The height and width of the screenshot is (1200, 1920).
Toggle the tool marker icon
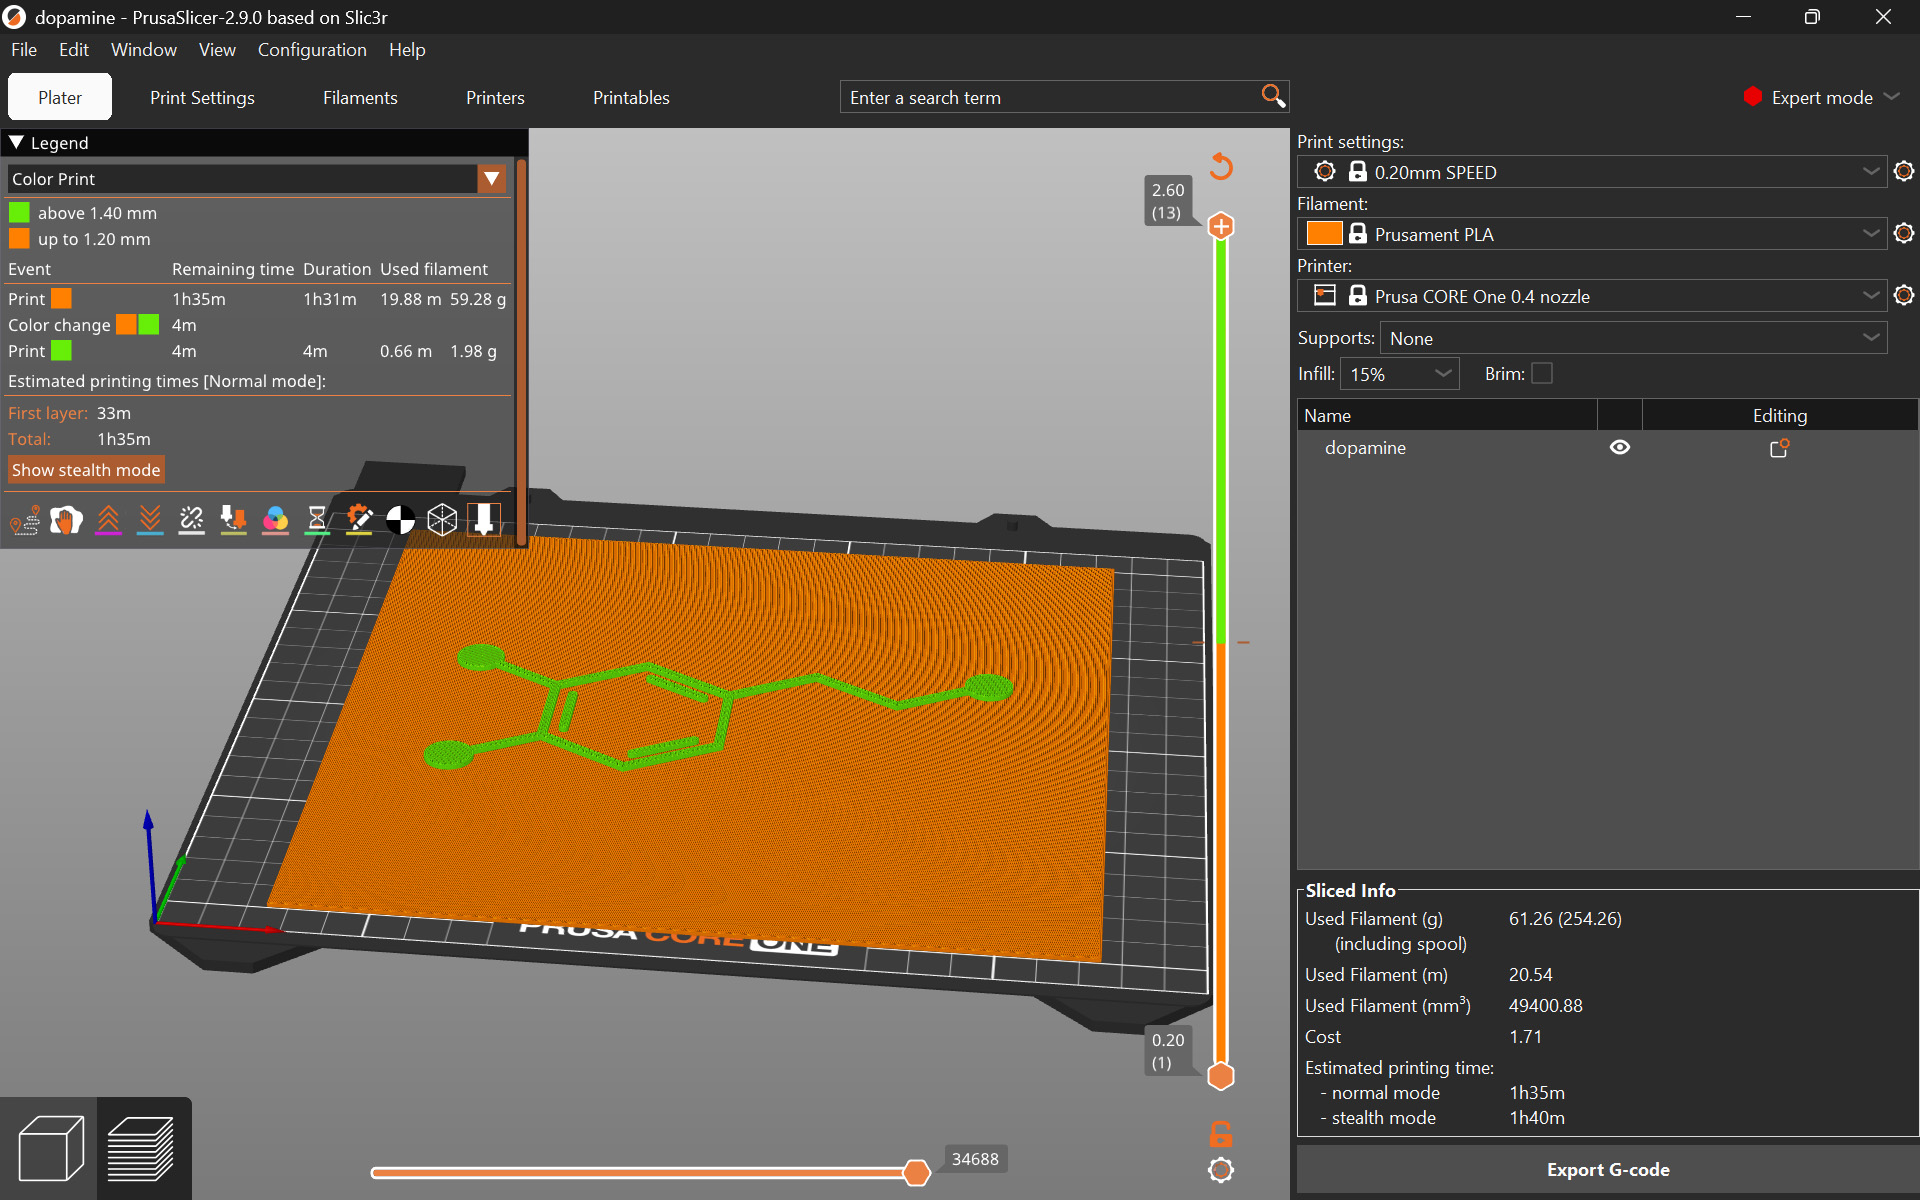[x=484, y=520]
